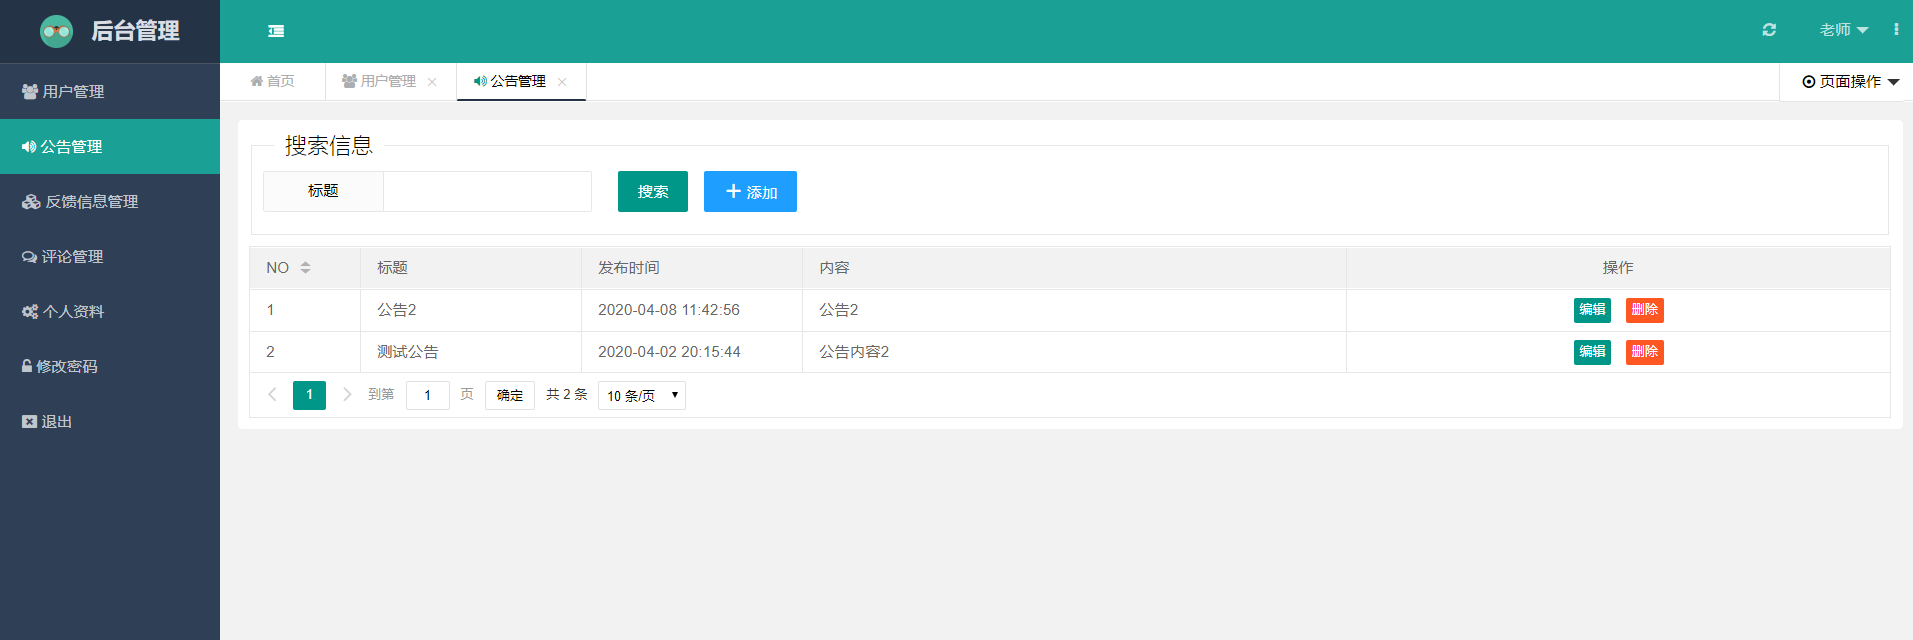The image size is (1913, 640).
Task: Open the 10 条/页 page size dropdown
Action: click(x=642, y=395)
